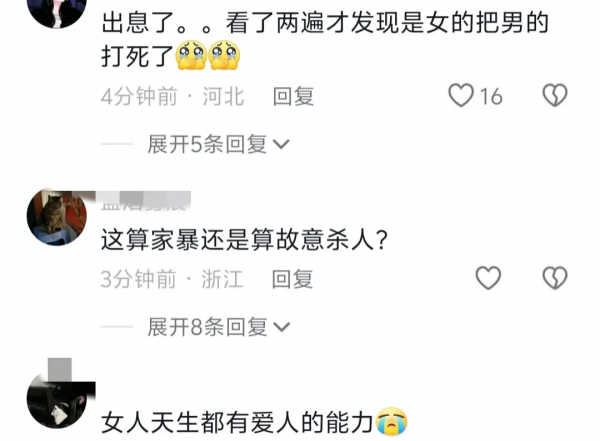This screenshot has width=600, height=441.
Task: Click 回复 under the Hebei comment
Action: tap(293, 96)
